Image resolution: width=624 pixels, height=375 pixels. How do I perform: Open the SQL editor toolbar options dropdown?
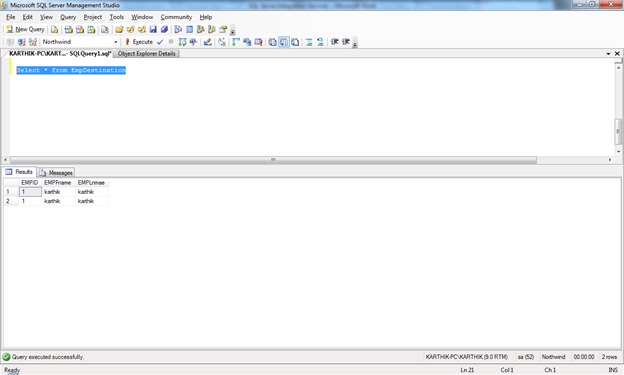click(355, 43)
